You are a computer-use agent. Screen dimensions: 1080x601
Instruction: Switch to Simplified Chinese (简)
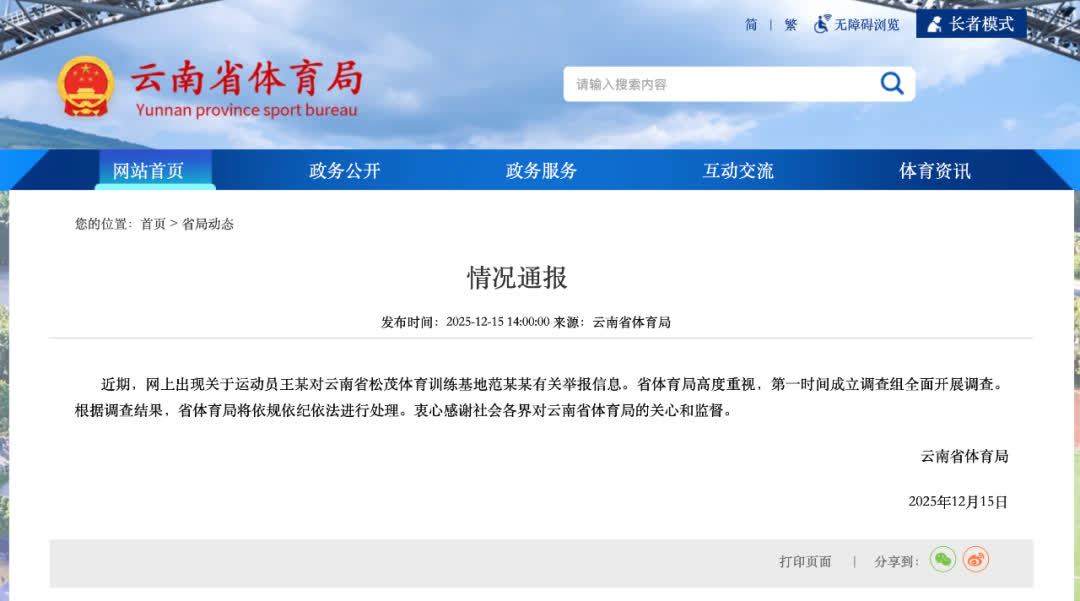tap(751, 25)
